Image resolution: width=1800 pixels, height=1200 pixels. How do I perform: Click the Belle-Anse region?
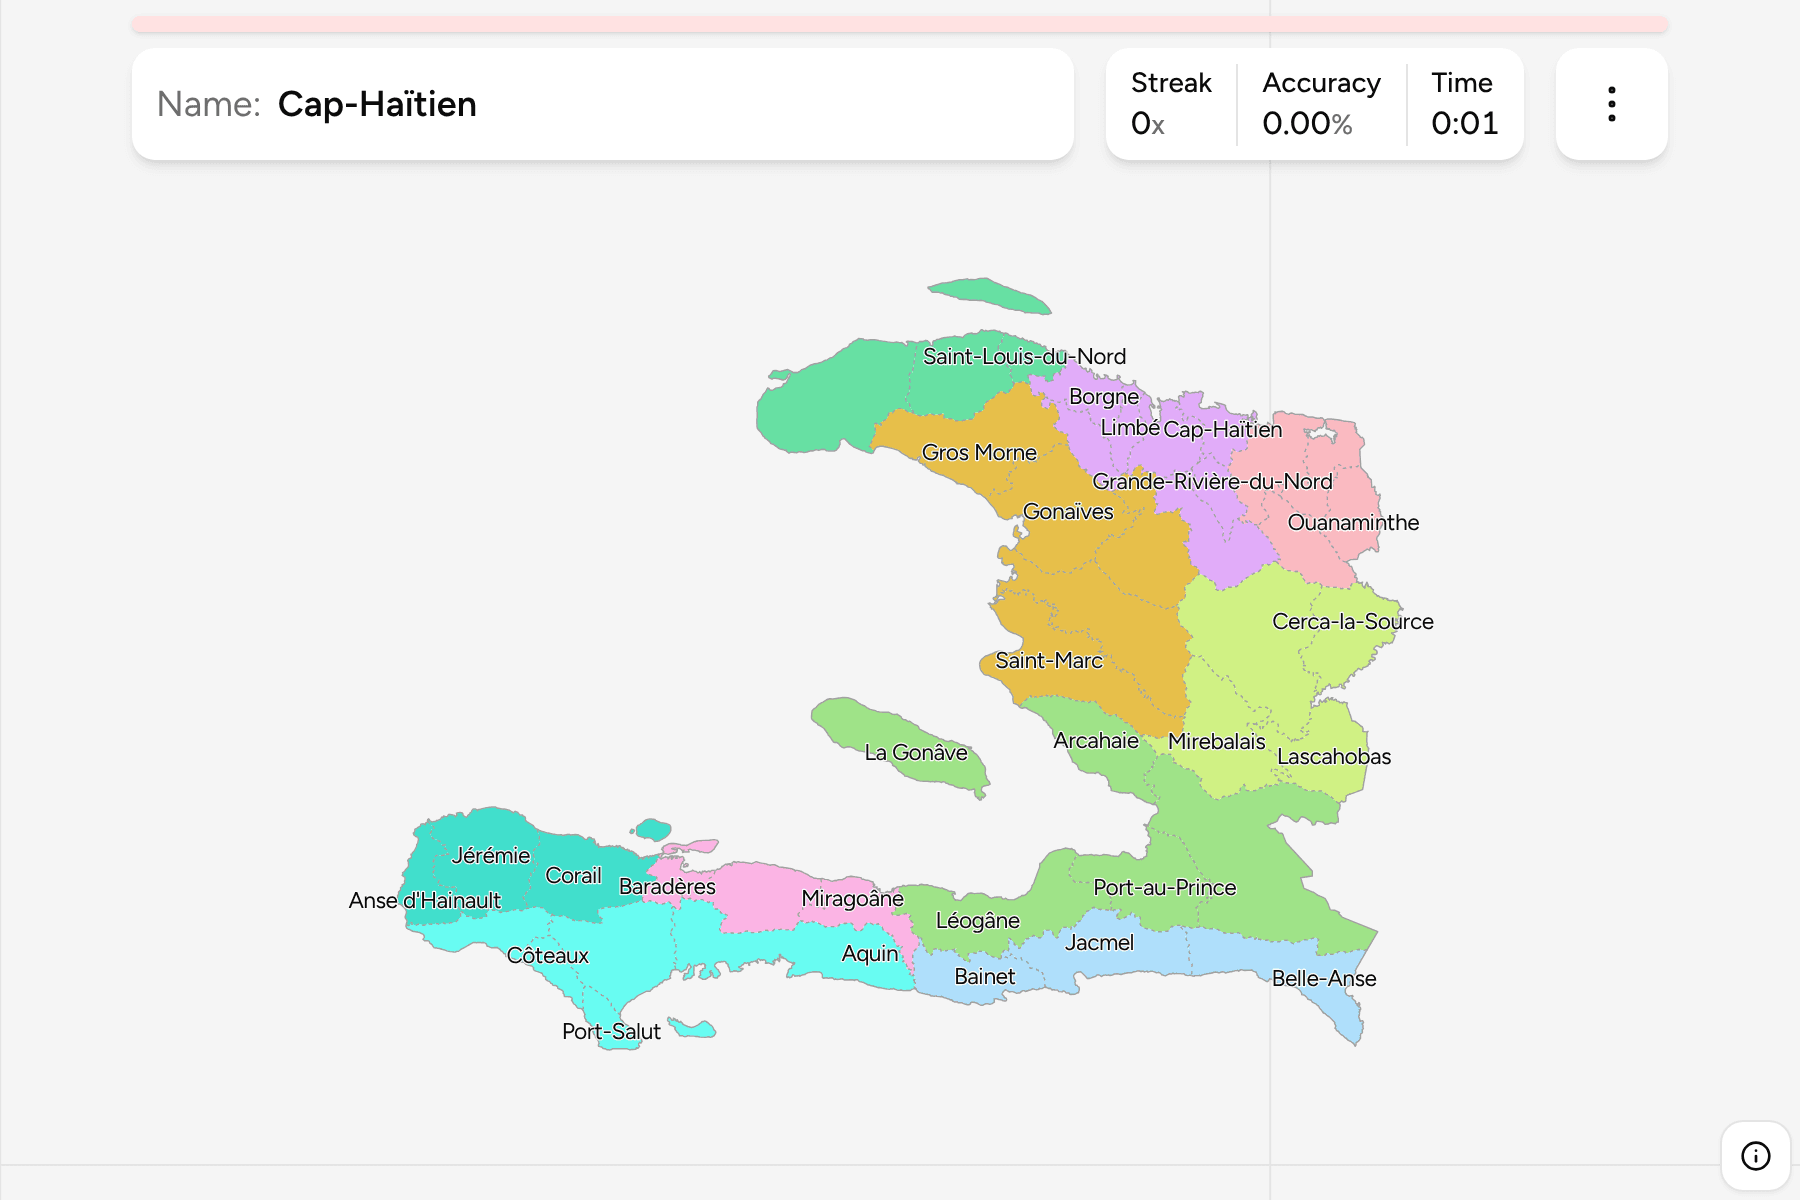click(1324, 979)
